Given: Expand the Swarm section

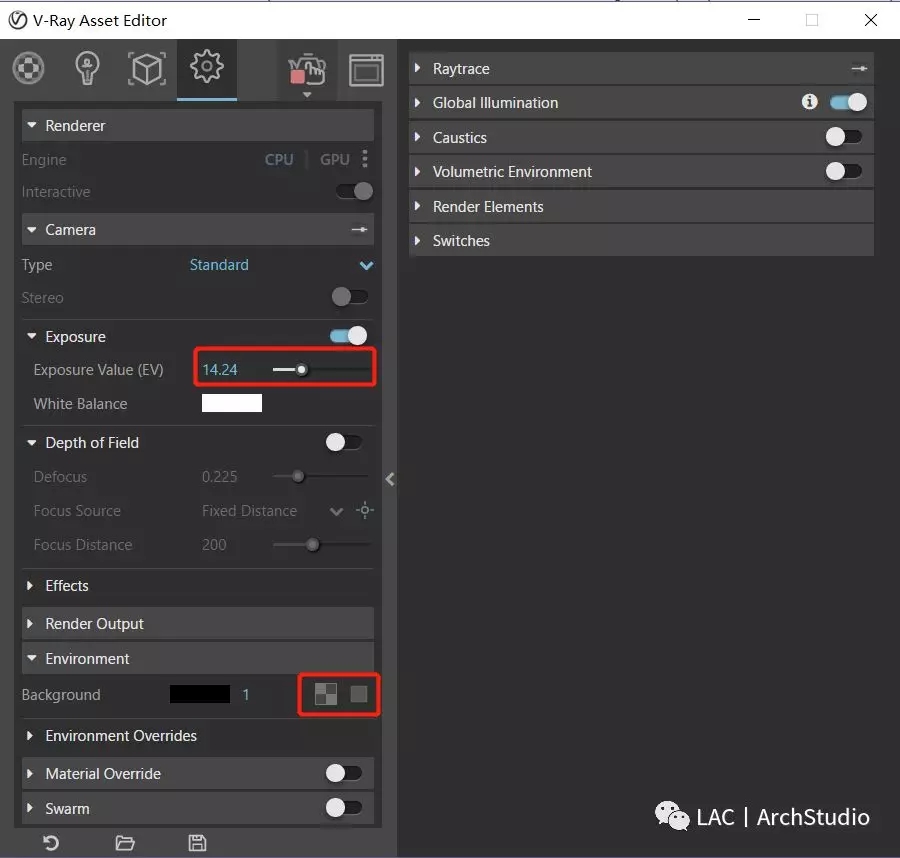Looking at the screenshot, I should coord(30,808).
